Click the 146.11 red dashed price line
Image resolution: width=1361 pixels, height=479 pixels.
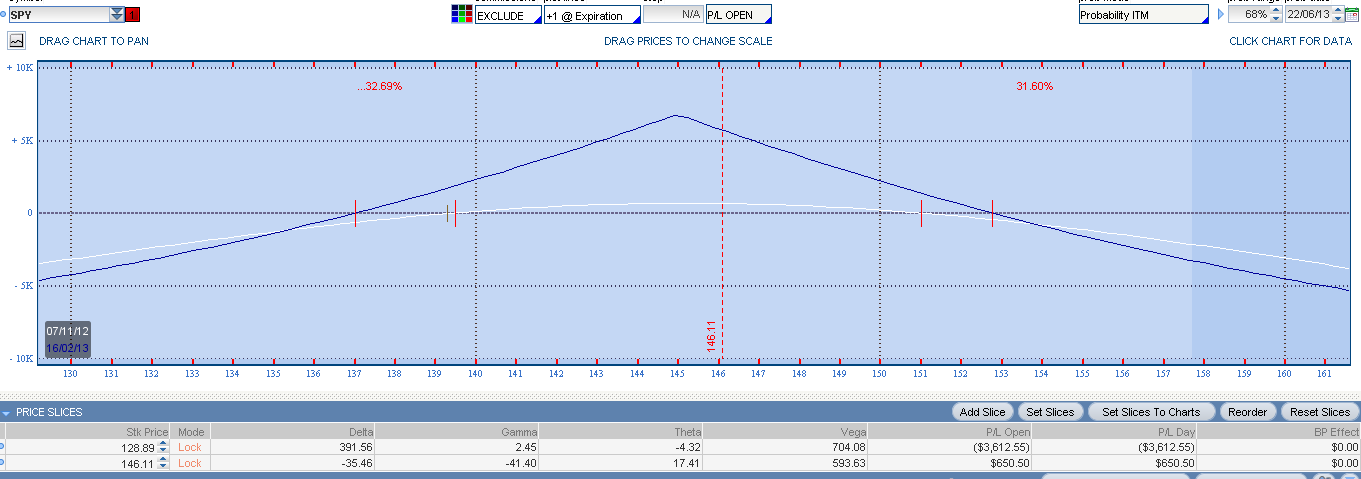[722, 212]
